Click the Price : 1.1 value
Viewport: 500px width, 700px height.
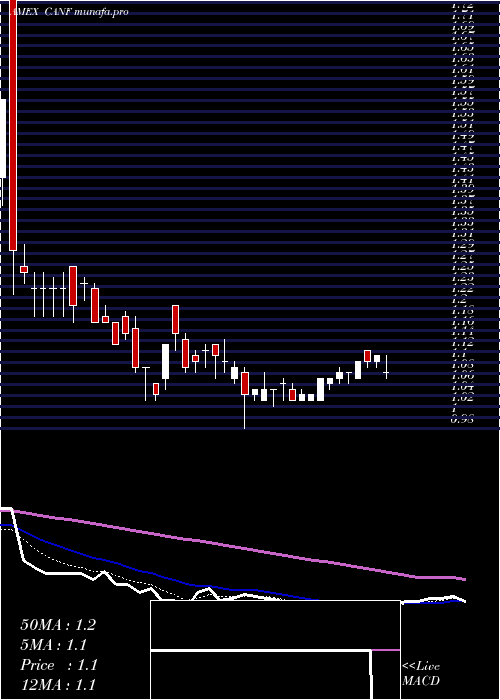(x=59, y=665)
